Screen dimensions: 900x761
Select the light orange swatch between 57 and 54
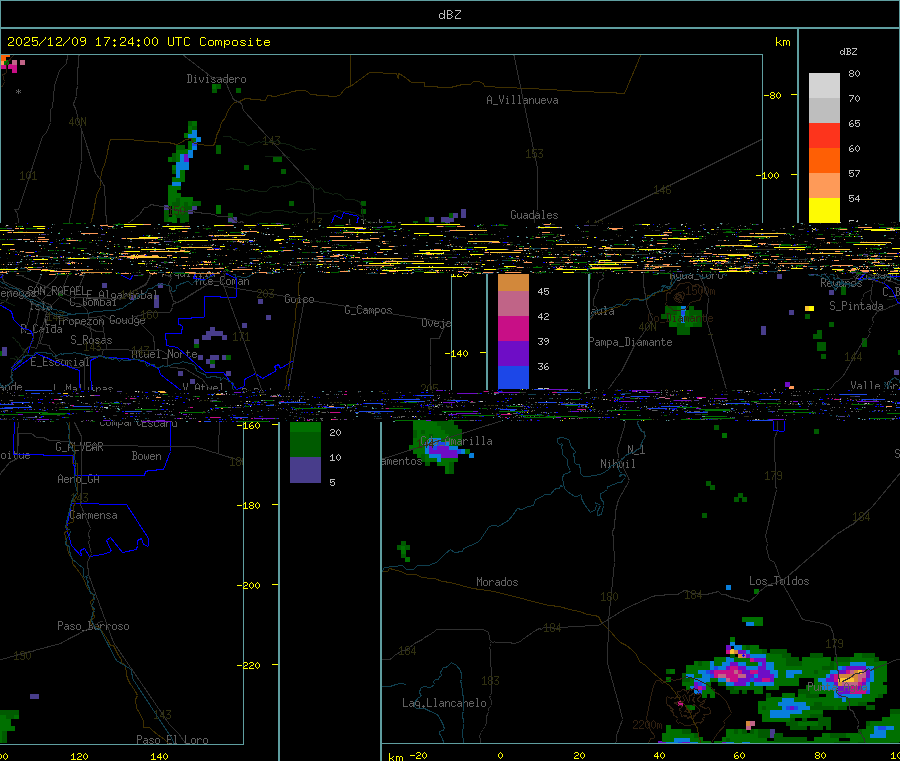pyautogui.click(x=824, y=185)
